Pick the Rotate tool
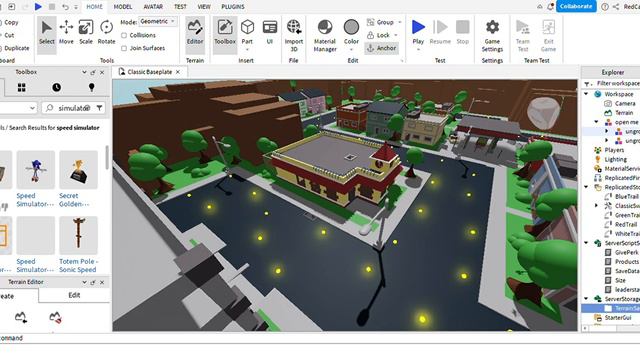This screenshot has height=360, width=640. pos(106,33)
